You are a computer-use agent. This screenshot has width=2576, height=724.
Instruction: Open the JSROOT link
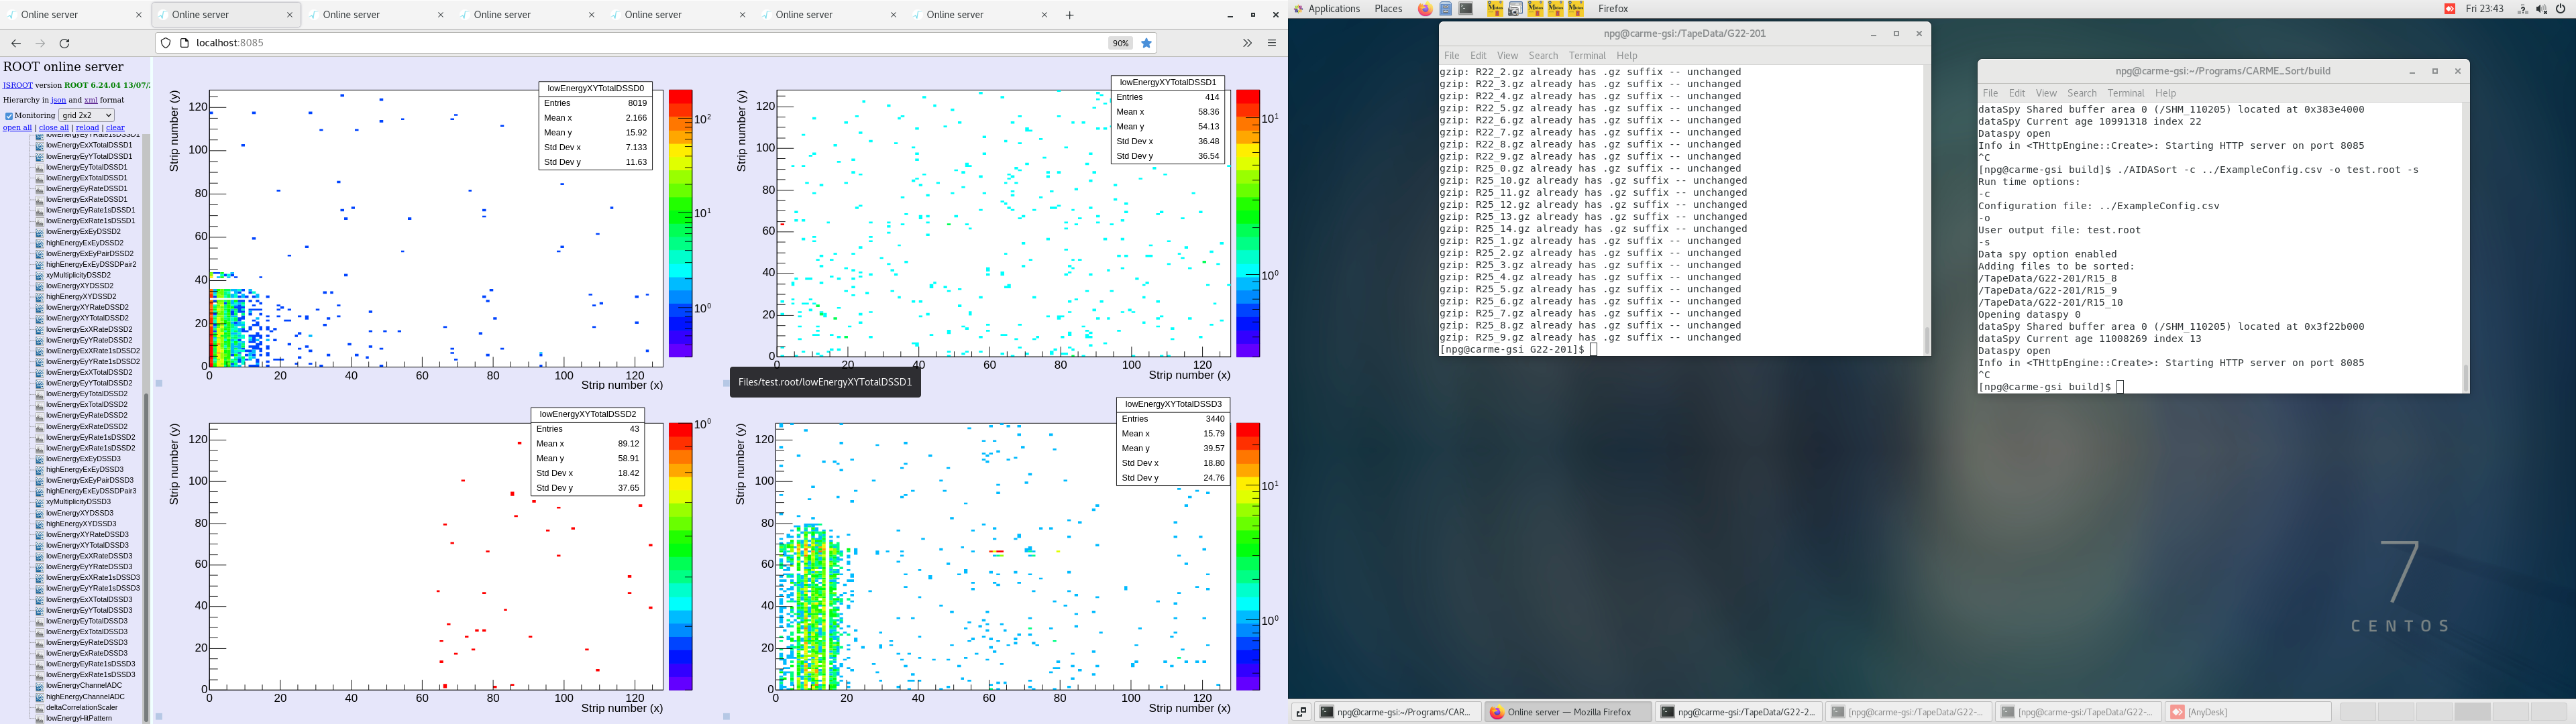point(17,85)
